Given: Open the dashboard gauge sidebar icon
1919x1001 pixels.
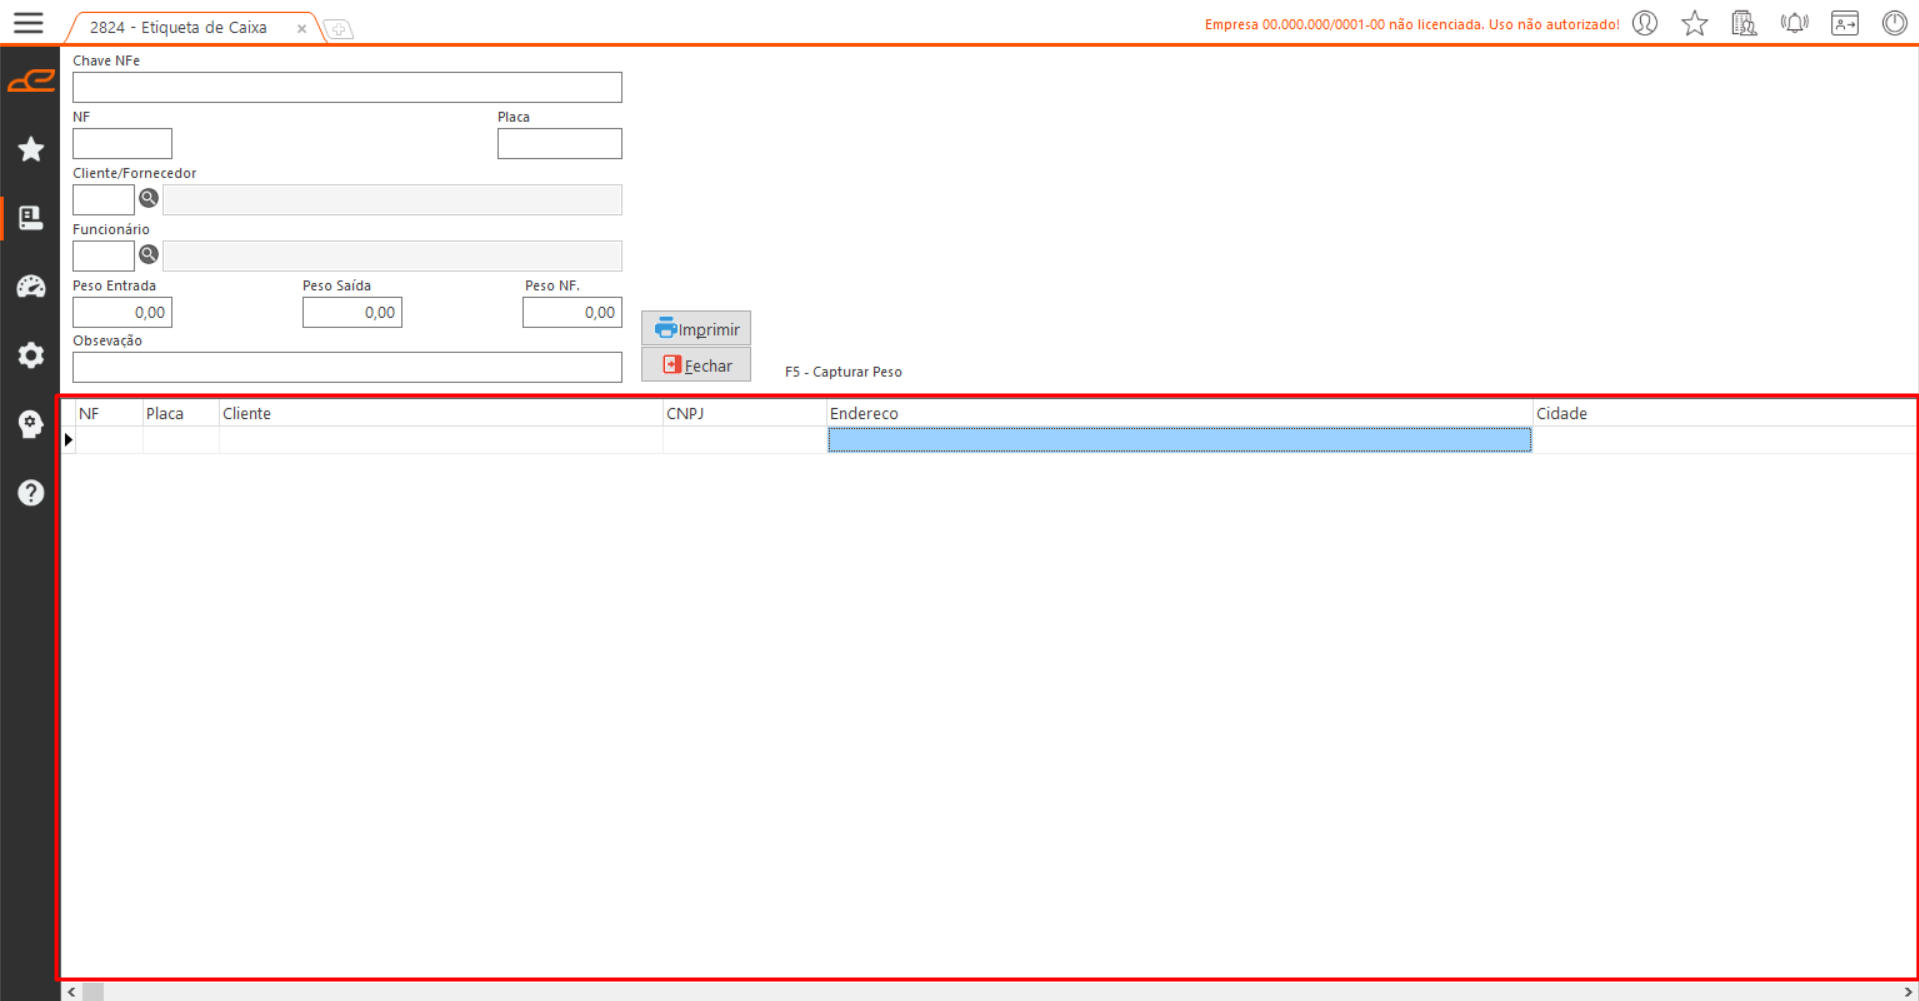Looking at the screenshot, I should pos(31,287).
